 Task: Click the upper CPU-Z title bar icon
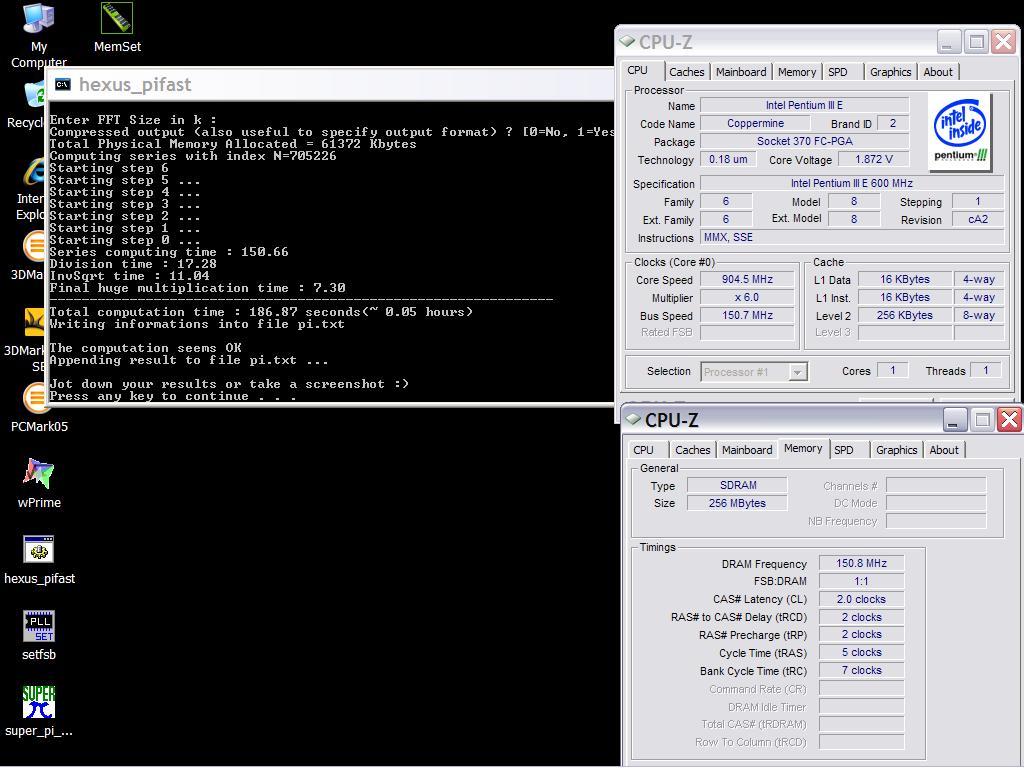pos(628,41)
